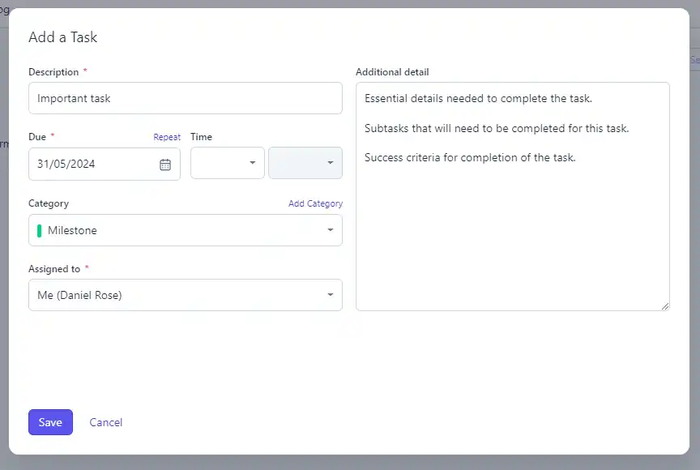Click inside the Additional detail text area
The width and height of the screenshot is (700, 470).
click(x=512, y=196)
